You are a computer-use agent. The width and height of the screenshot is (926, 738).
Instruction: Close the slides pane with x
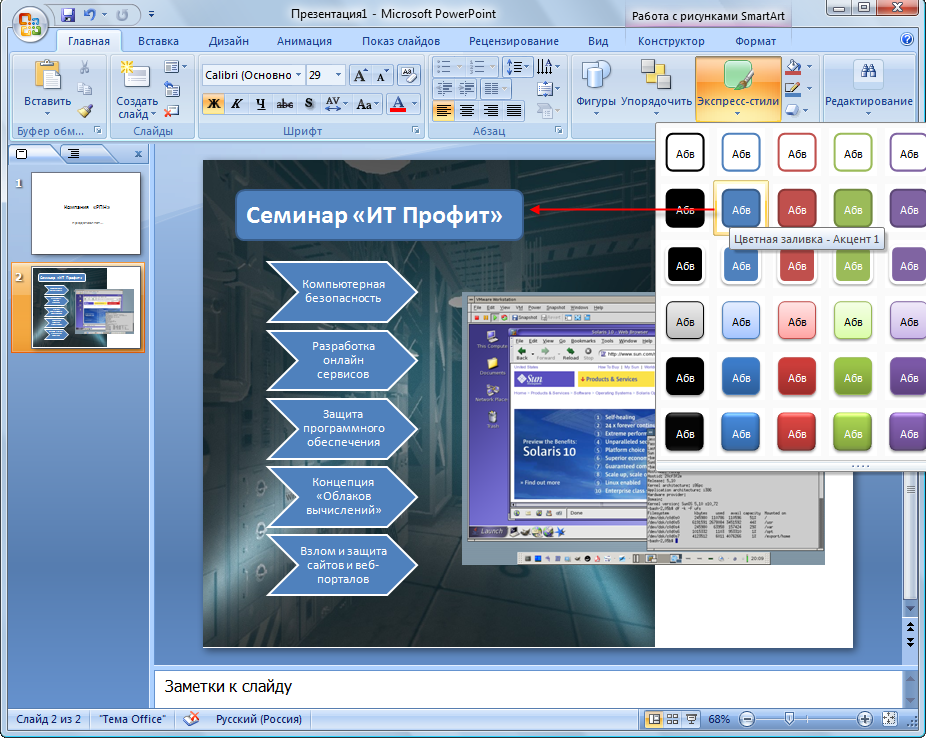coord(138,154)
